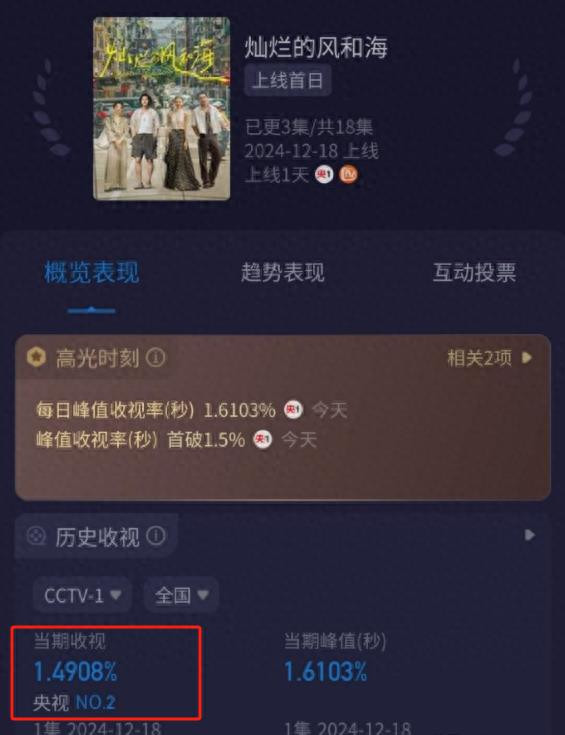Image resolution: width=565 pixels, height=735 pixels.
Task: Switch to the 趋势表现 tab
Action: (x=282, y=273)
